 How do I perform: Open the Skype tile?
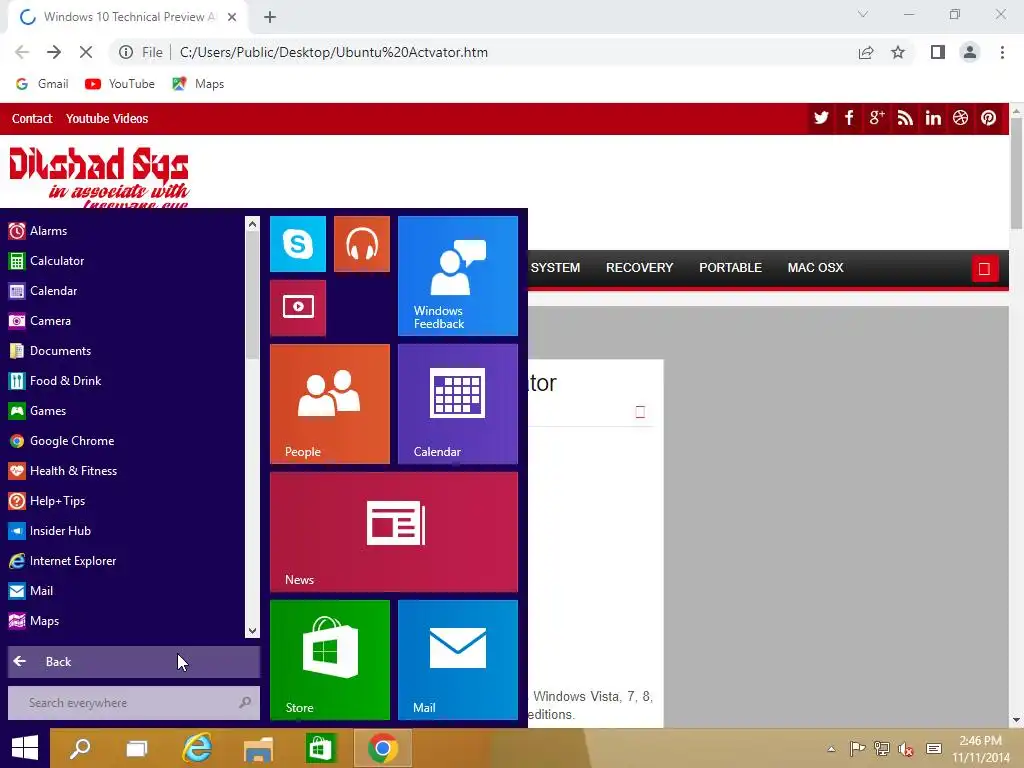tap(298, 244)
